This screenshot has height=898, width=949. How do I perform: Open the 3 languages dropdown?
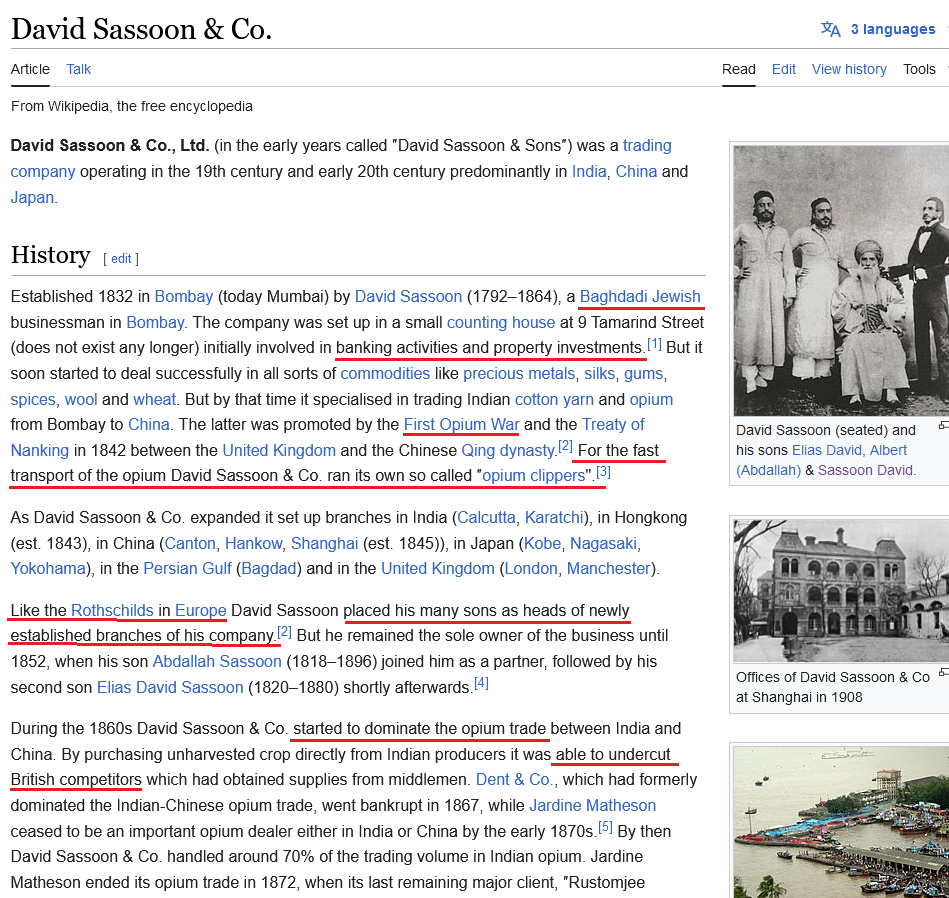(x=893, y=29)
